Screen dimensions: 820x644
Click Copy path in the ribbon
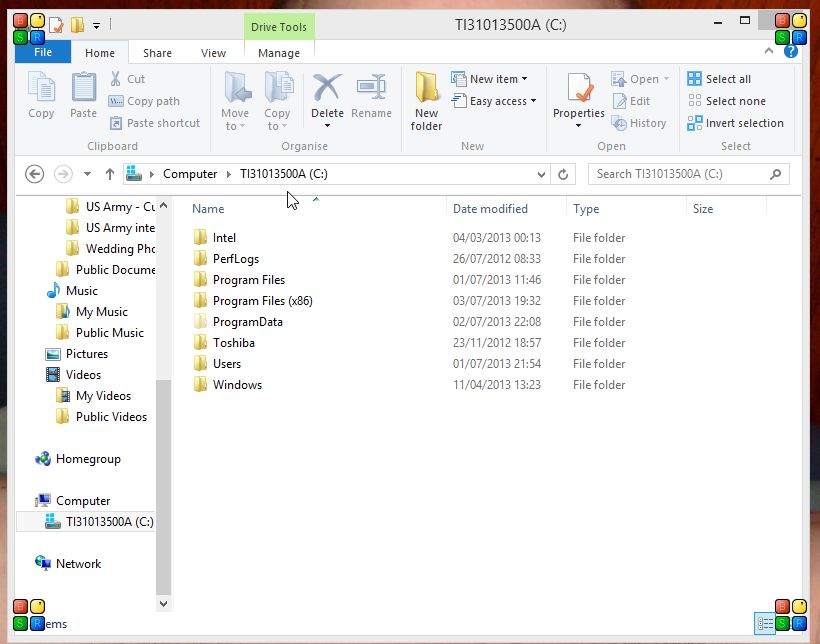coord(144,101)
